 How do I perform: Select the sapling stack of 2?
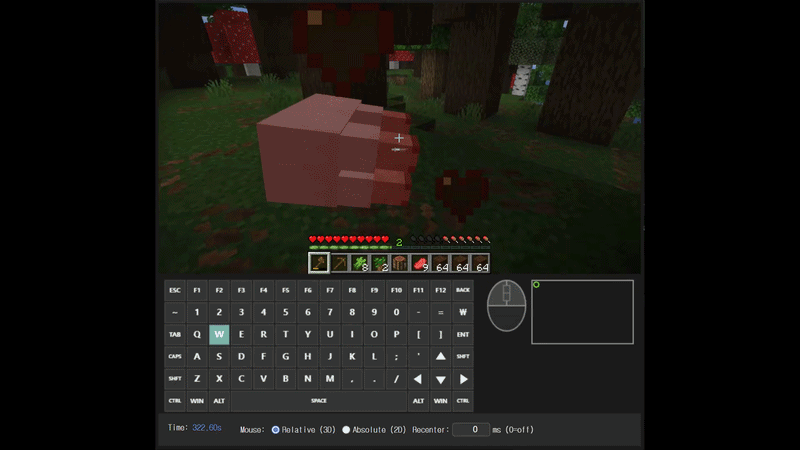[x=380, y=263]
